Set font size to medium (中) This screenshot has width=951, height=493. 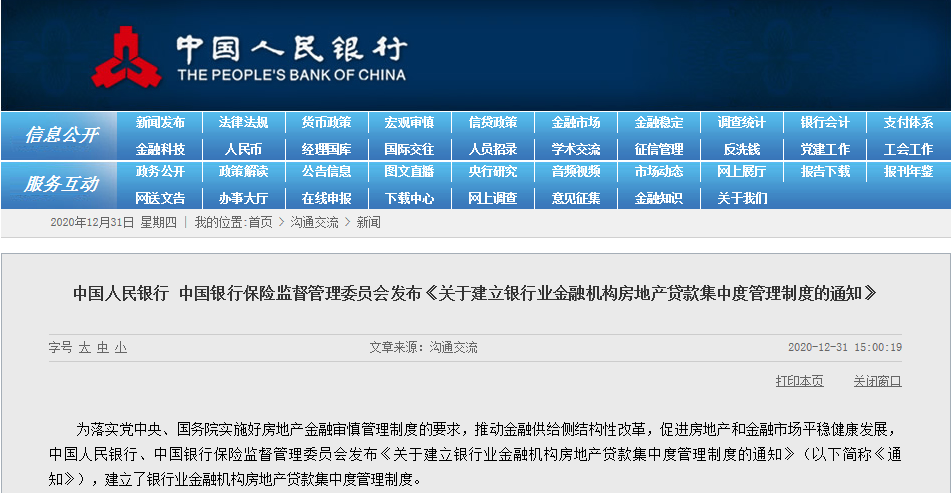[x=102, y=347]
